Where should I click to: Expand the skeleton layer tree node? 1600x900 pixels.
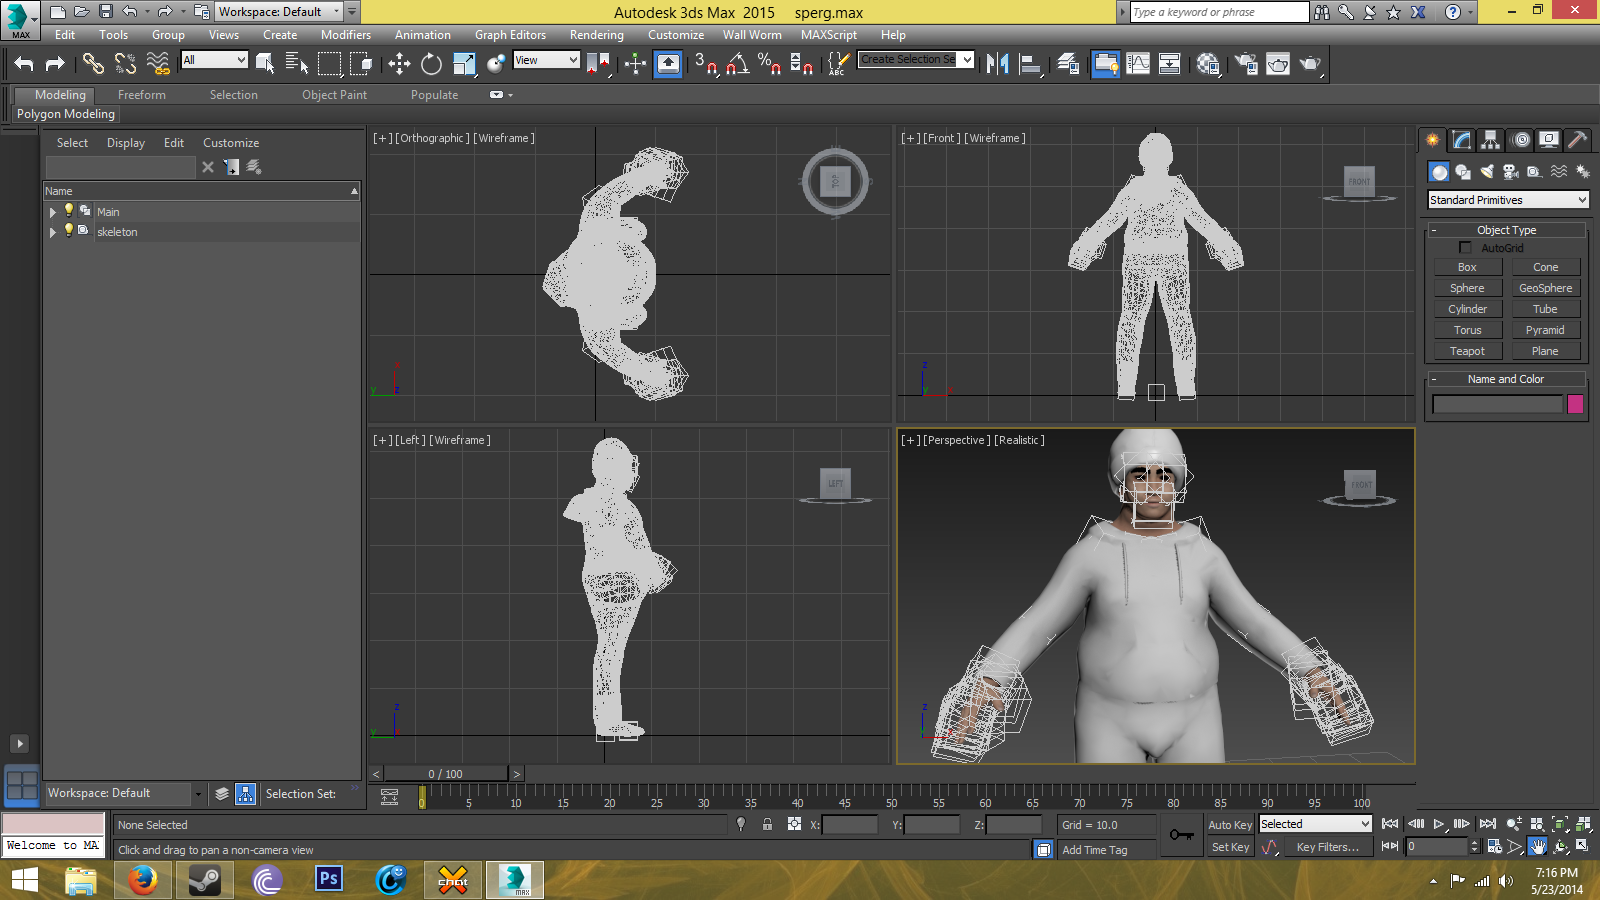[52, 232]
